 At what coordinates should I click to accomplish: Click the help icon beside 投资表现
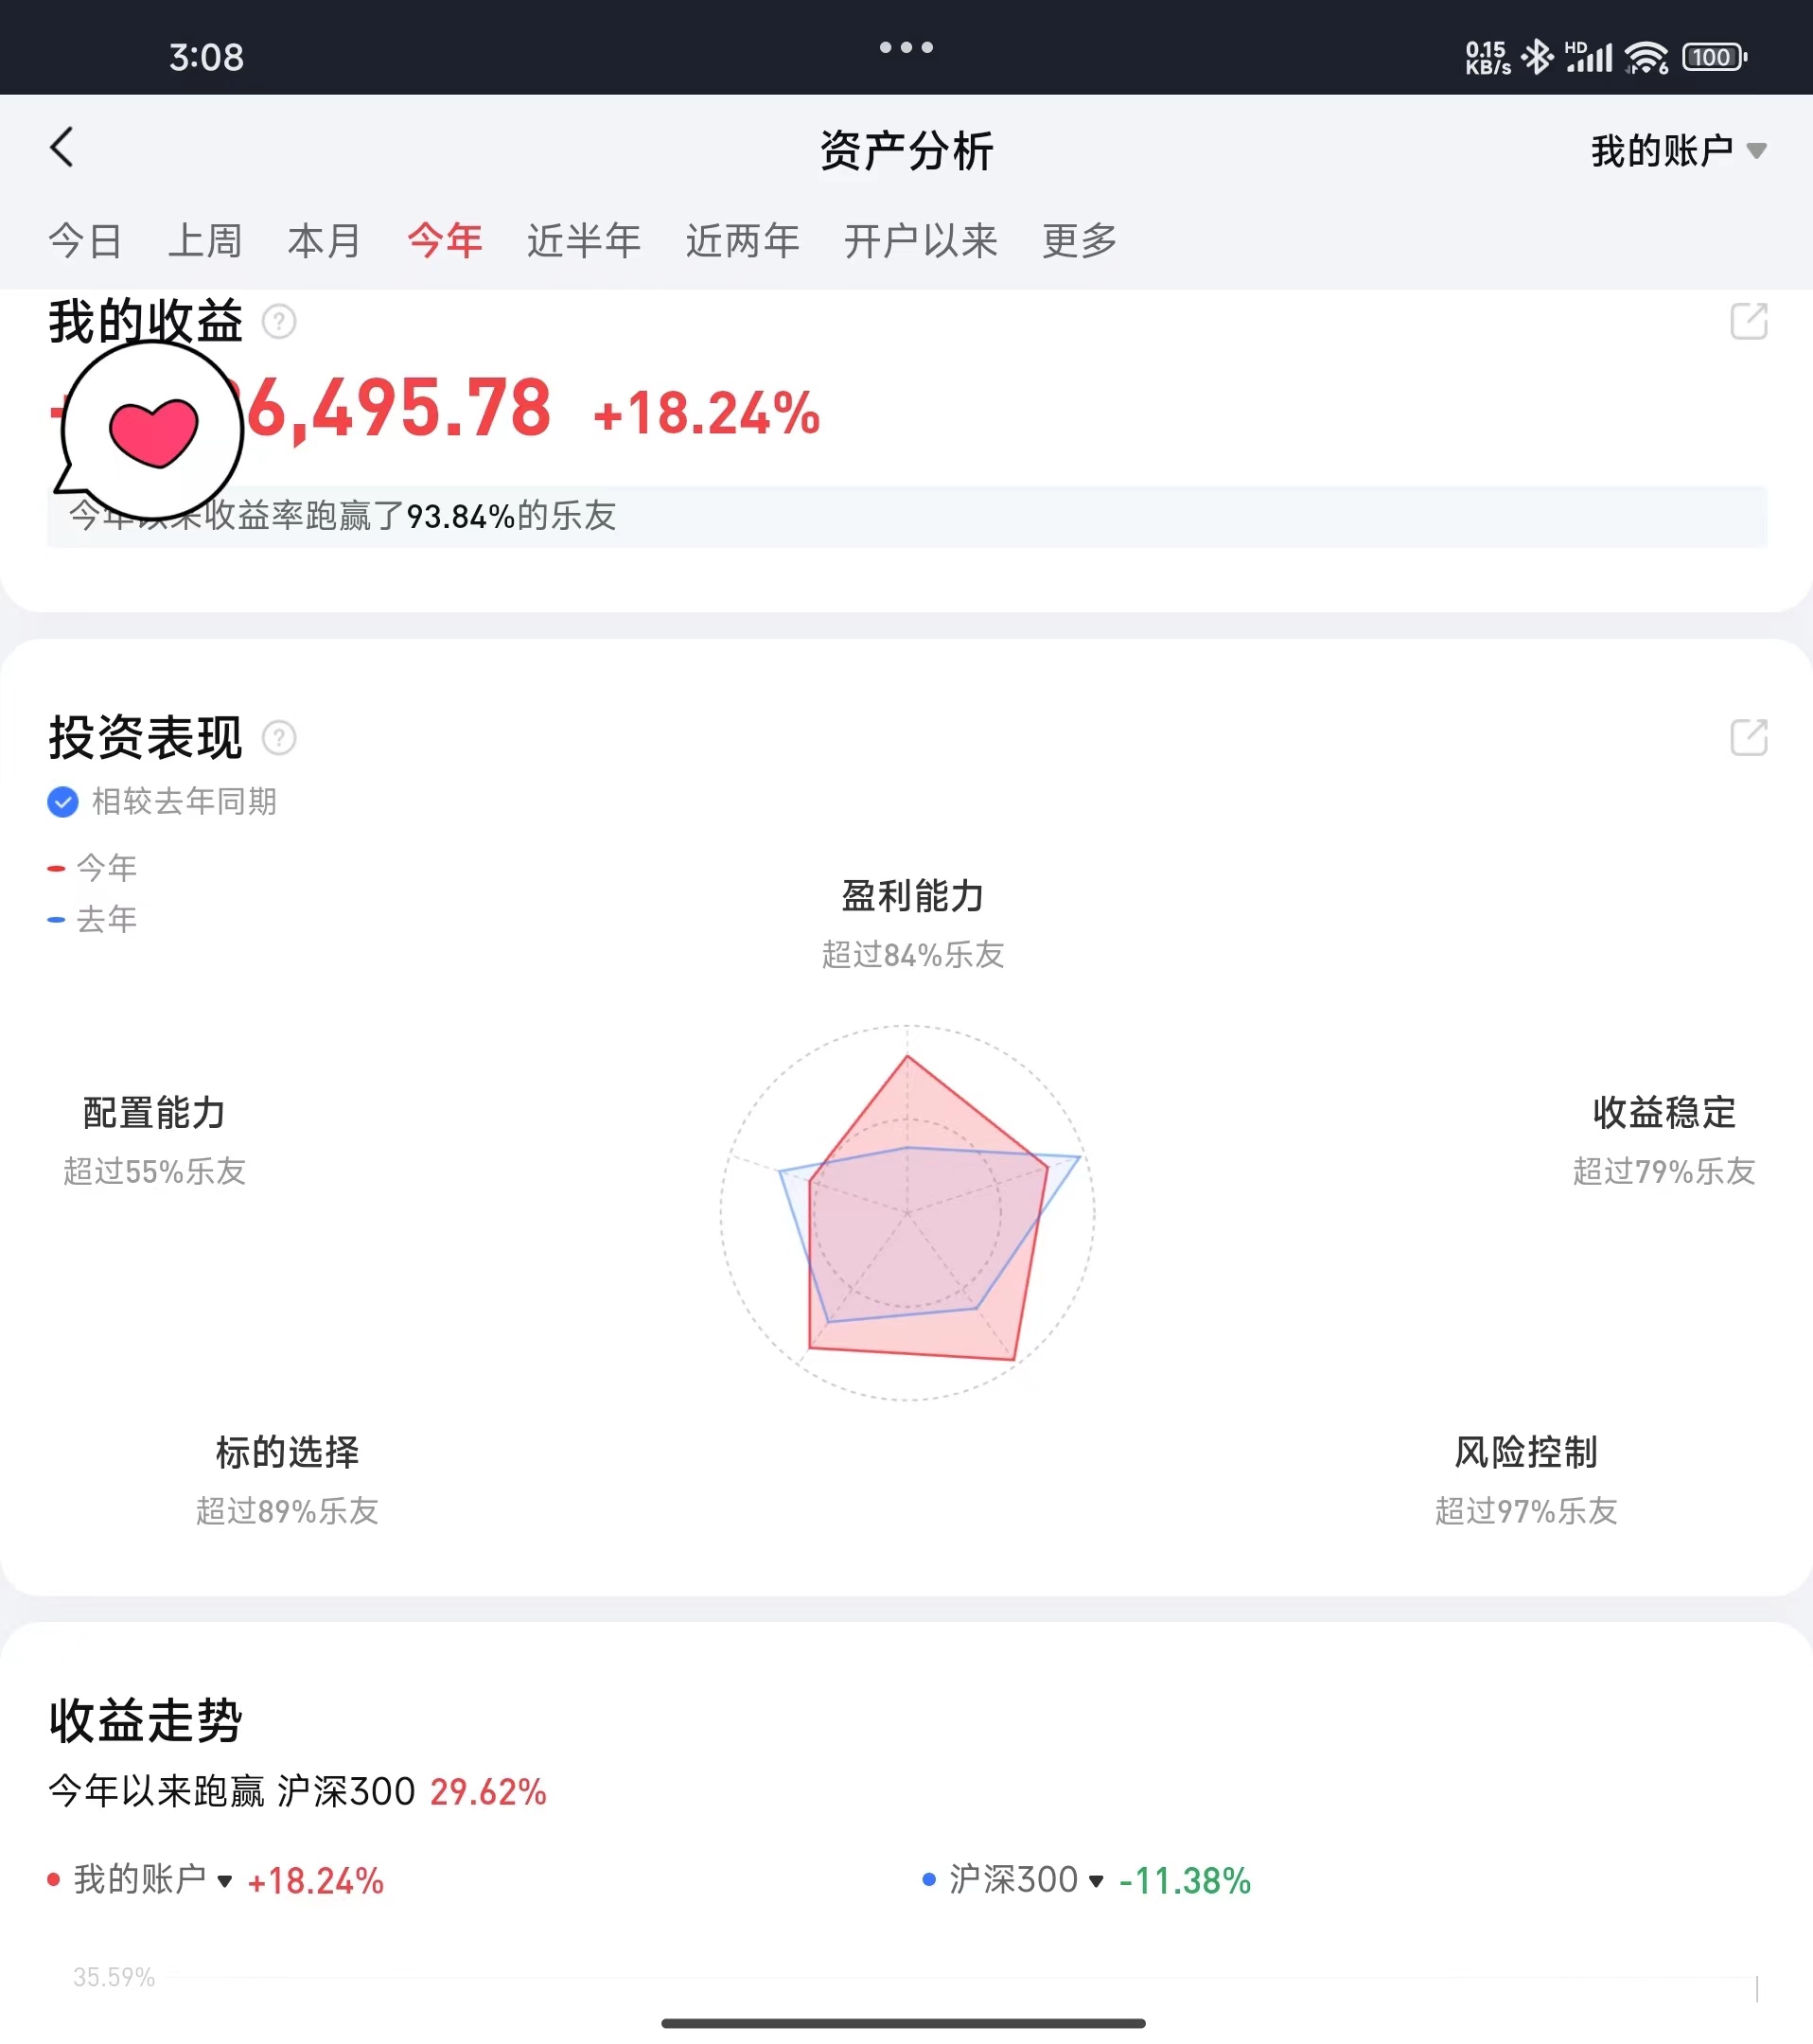tap(279, 738)
